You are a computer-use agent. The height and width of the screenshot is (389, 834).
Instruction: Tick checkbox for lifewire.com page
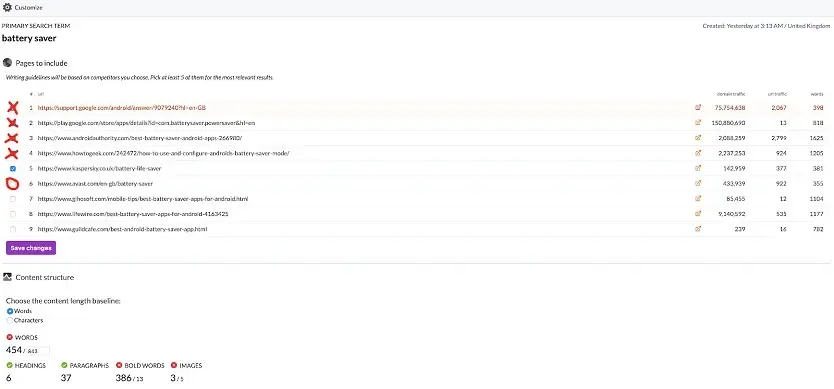pyautogui.click(x=13, y=214)
